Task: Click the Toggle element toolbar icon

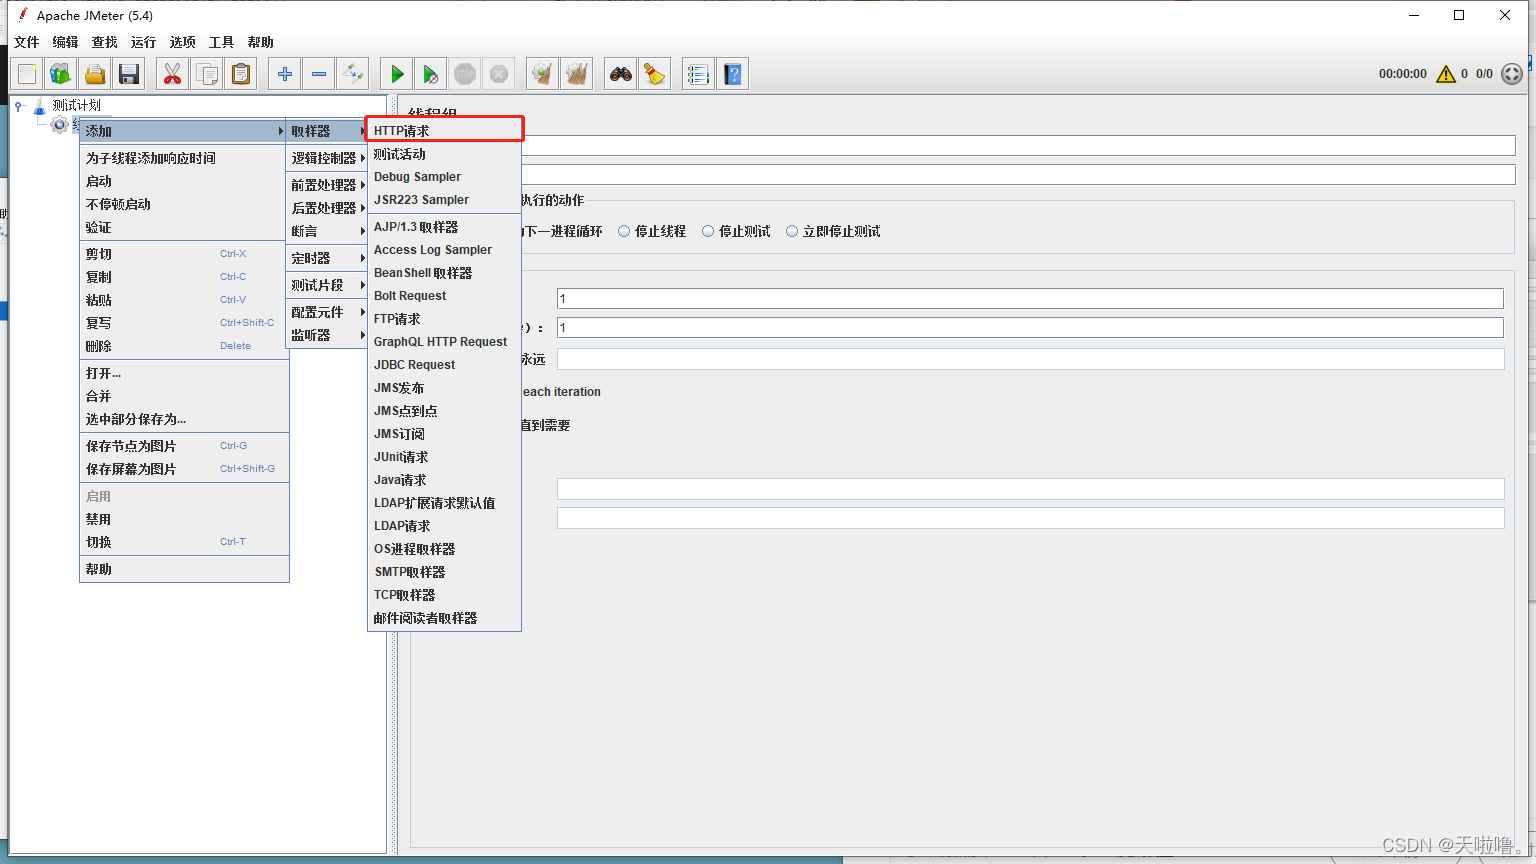Action: pyautogui.click(x=353, y=74)
